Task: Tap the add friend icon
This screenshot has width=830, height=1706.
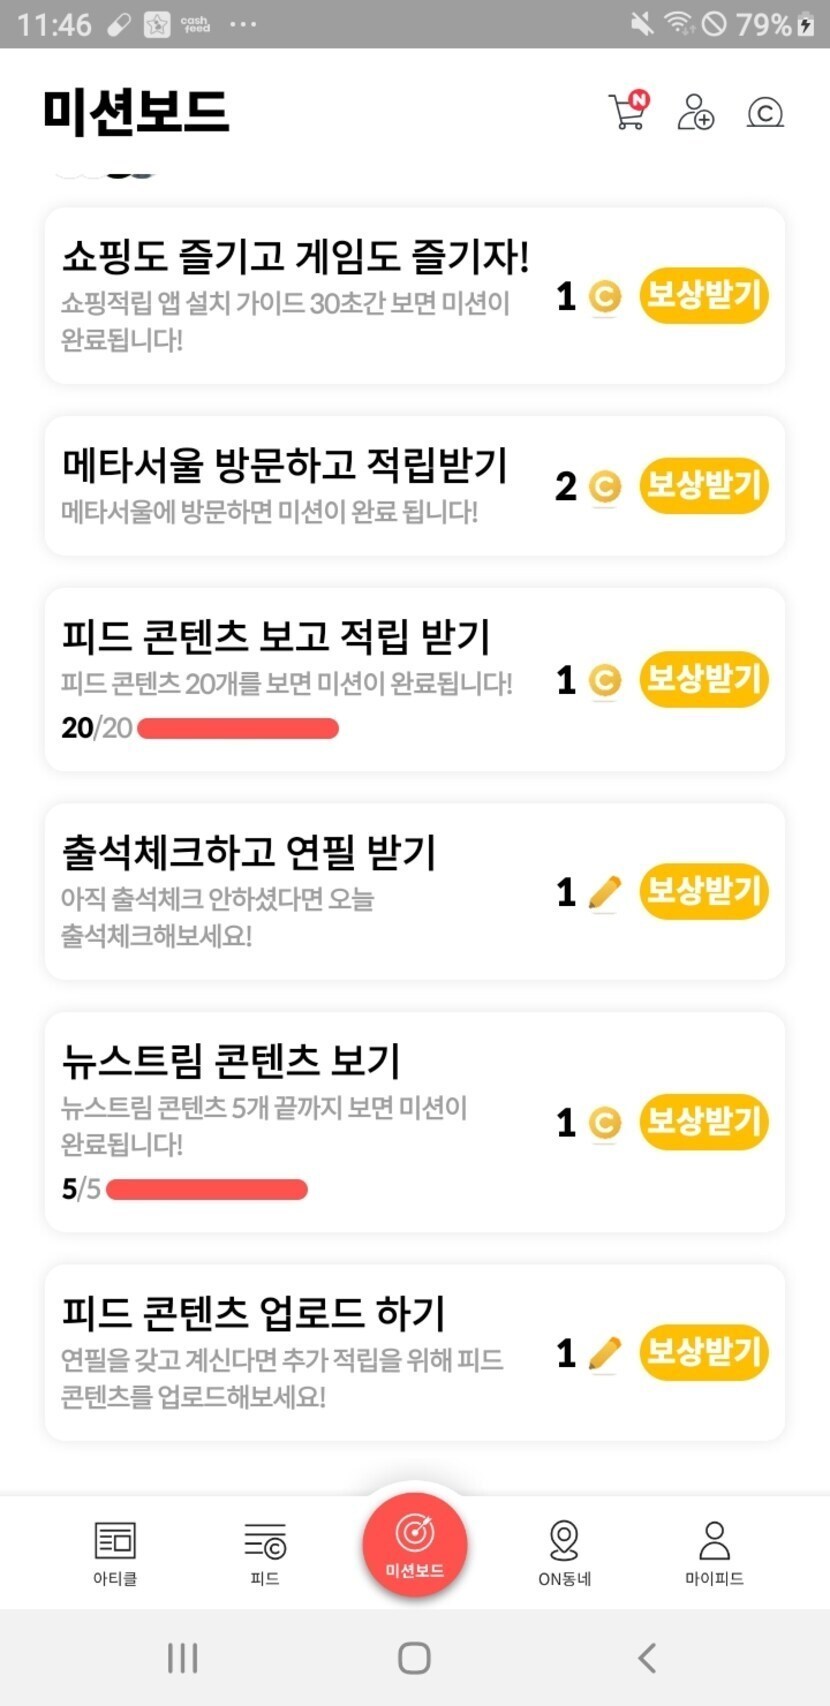Action: click(x=695, y=112)
